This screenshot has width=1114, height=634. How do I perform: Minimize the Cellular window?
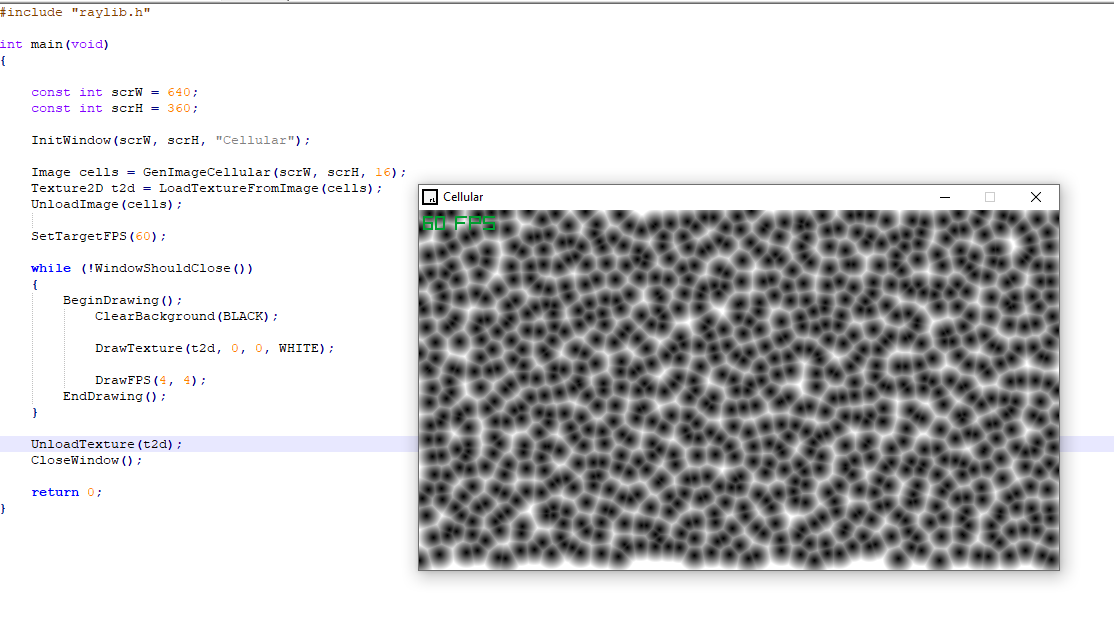point(944,197)
